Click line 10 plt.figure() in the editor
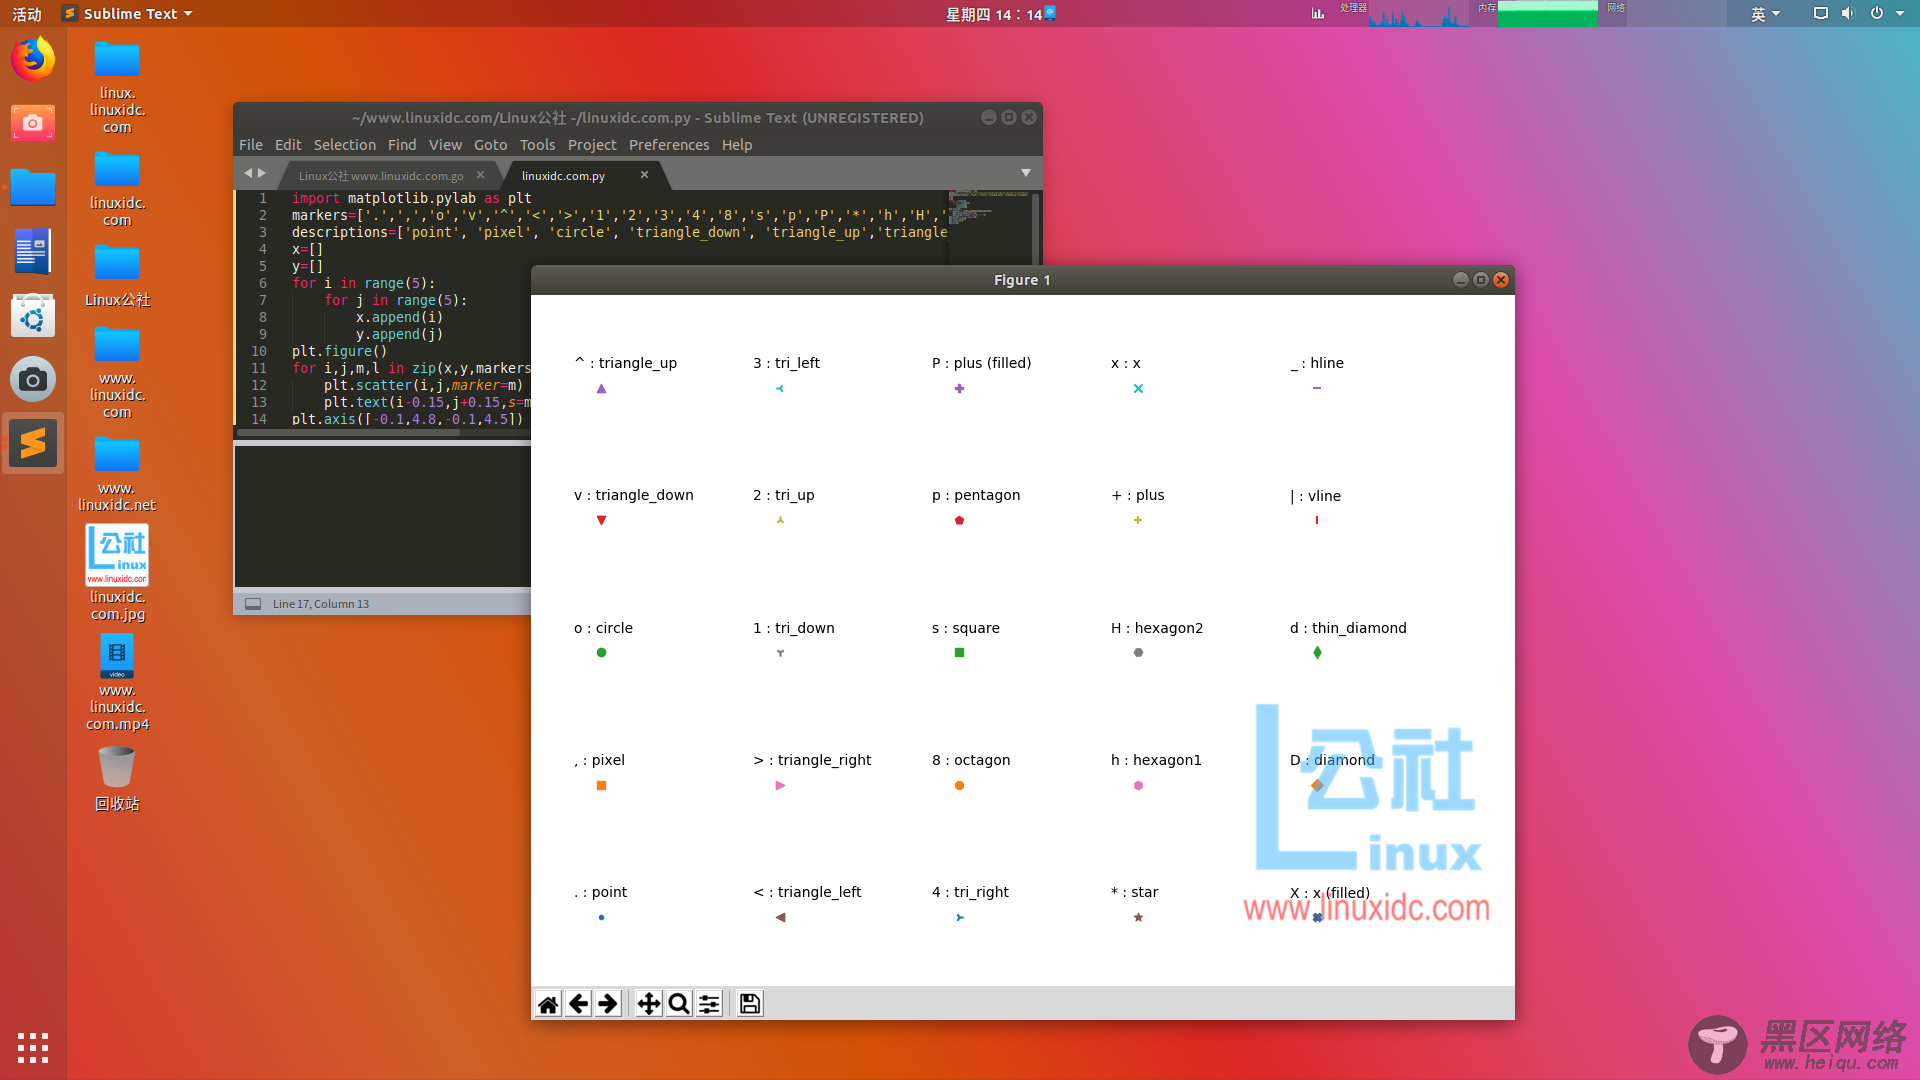The height and width of the screenshot is (1080, 1920). pyautogui.click(x=339, y=351)
